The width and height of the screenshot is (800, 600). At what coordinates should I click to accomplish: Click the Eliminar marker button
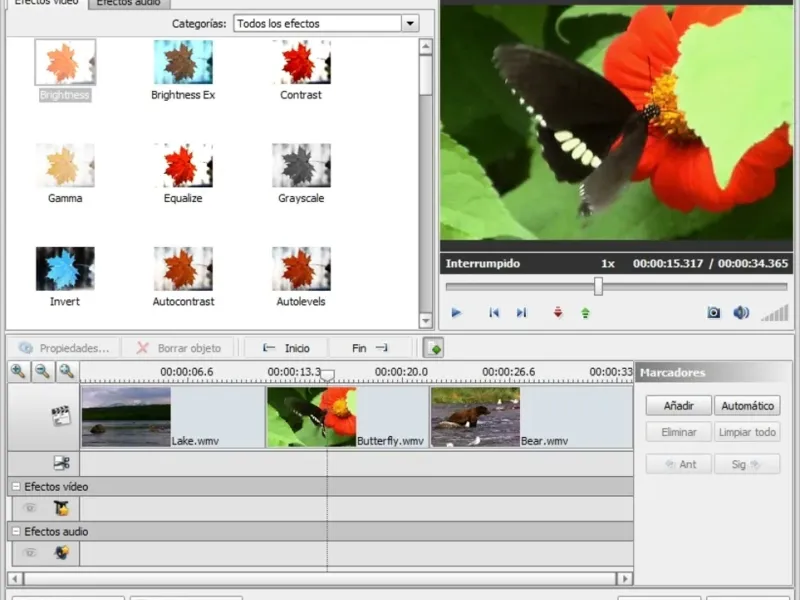678,432
